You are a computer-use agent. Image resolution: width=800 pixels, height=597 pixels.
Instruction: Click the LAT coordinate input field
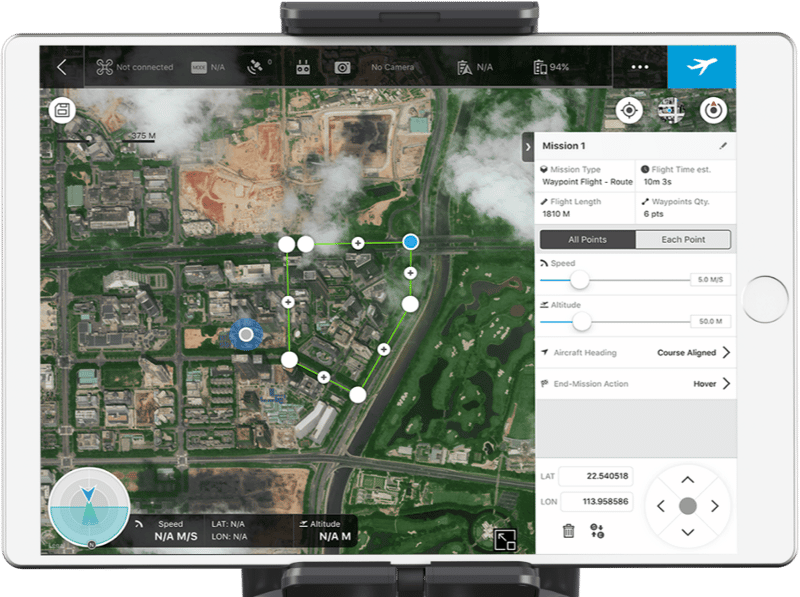pos(595,477)
